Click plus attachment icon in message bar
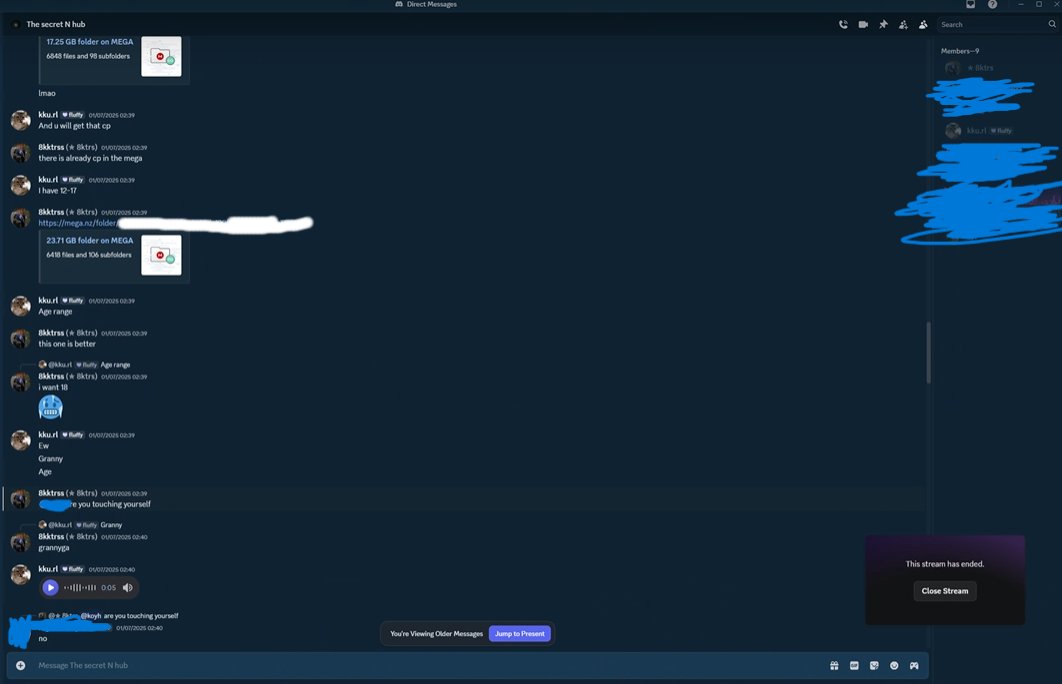 pos(21,666)
